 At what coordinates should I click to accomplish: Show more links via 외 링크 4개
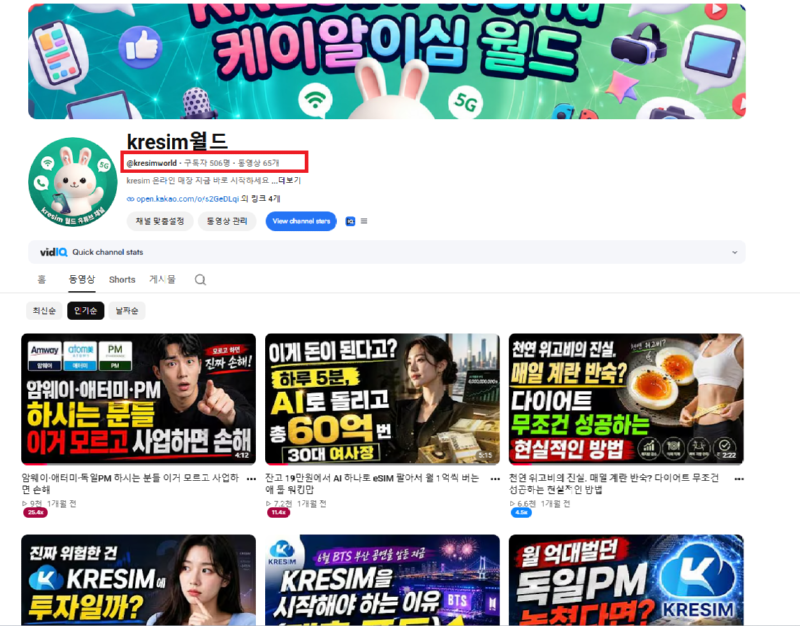pyautogui.click(x=261, y=198)
